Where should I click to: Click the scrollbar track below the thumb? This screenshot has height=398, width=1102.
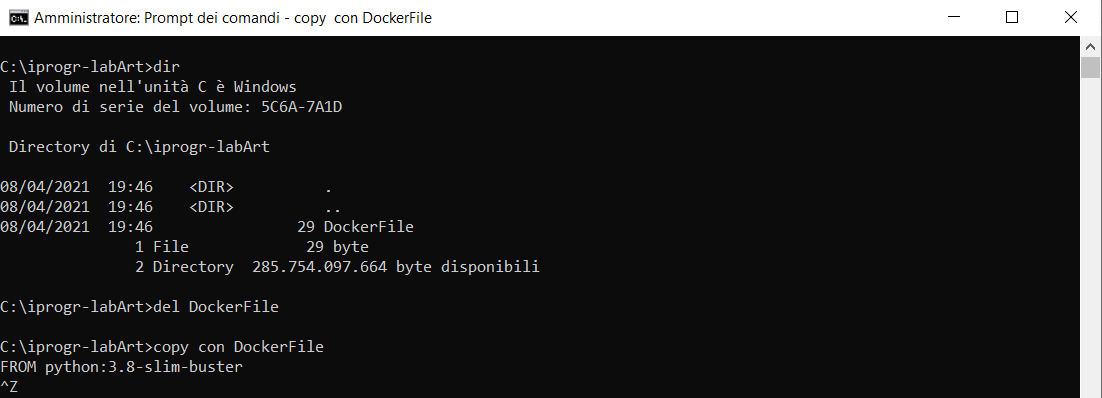pyautogui.click(x=1091, y=239)
